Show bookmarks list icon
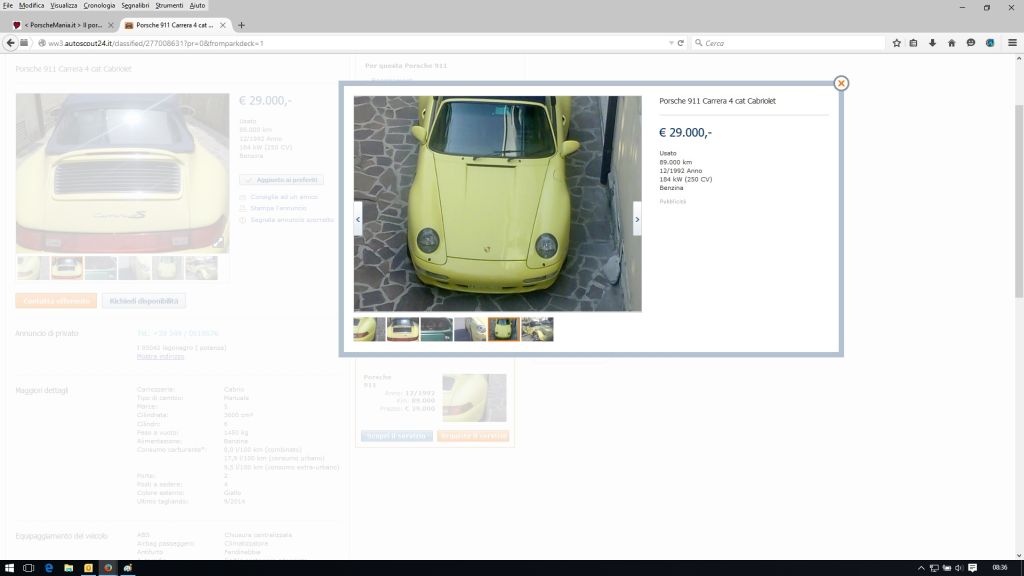 pos(914,43)
